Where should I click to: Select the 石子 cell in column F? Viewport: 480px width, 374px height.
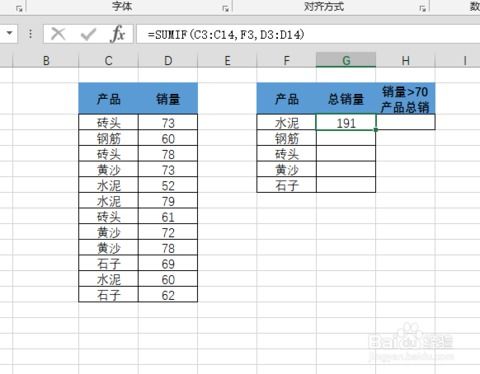286,185
